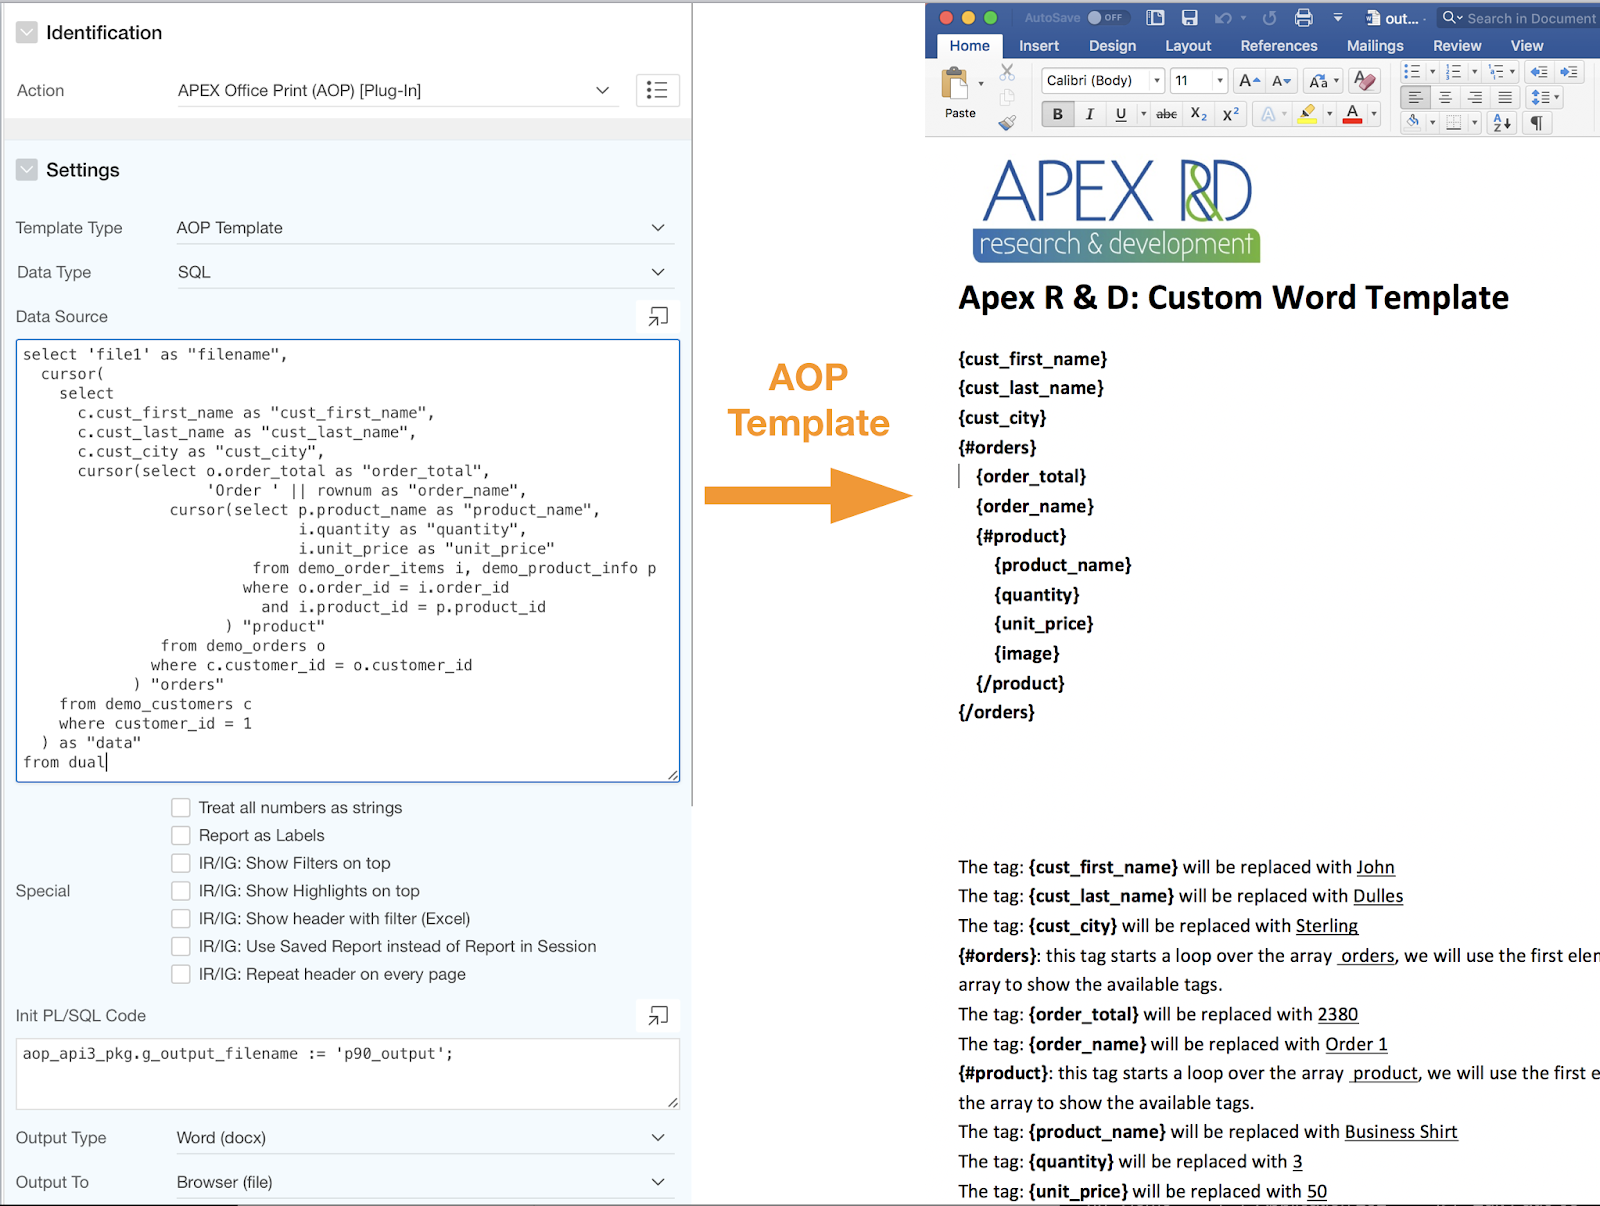The height and width of the screenshot is (1206, 1600).
Task: Open the Calibri (Body) font name dropdown
Action: (1157, 81)
